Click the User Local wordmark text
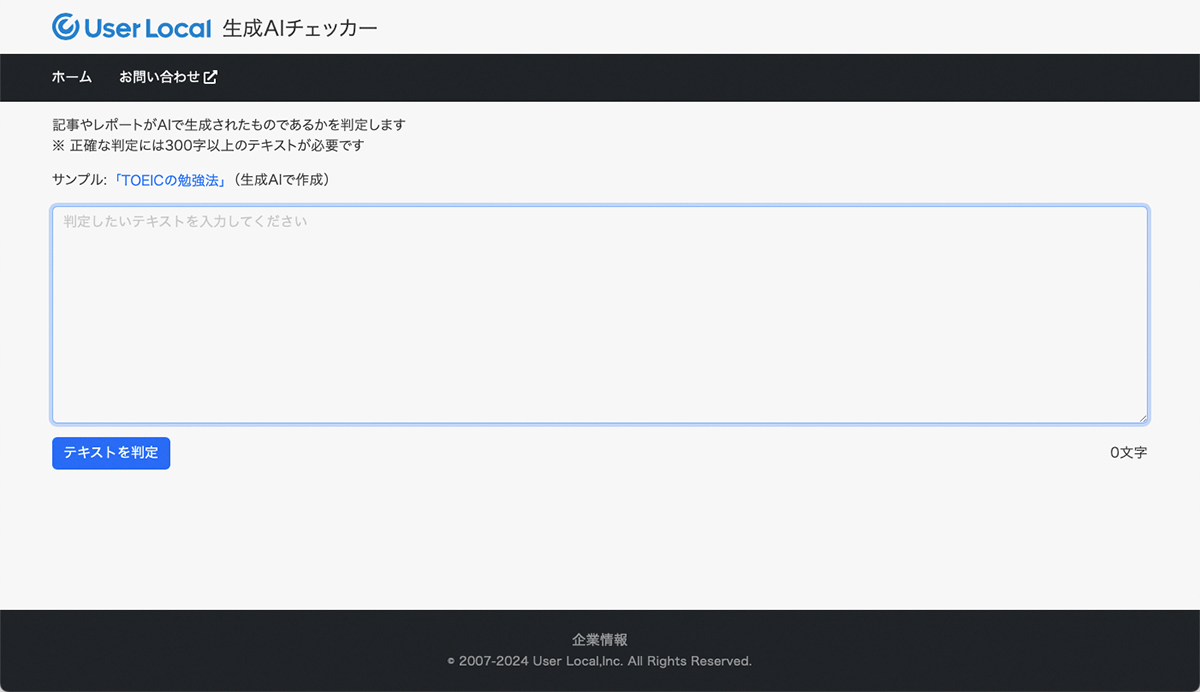1200x692 pixels. (148, 28)
